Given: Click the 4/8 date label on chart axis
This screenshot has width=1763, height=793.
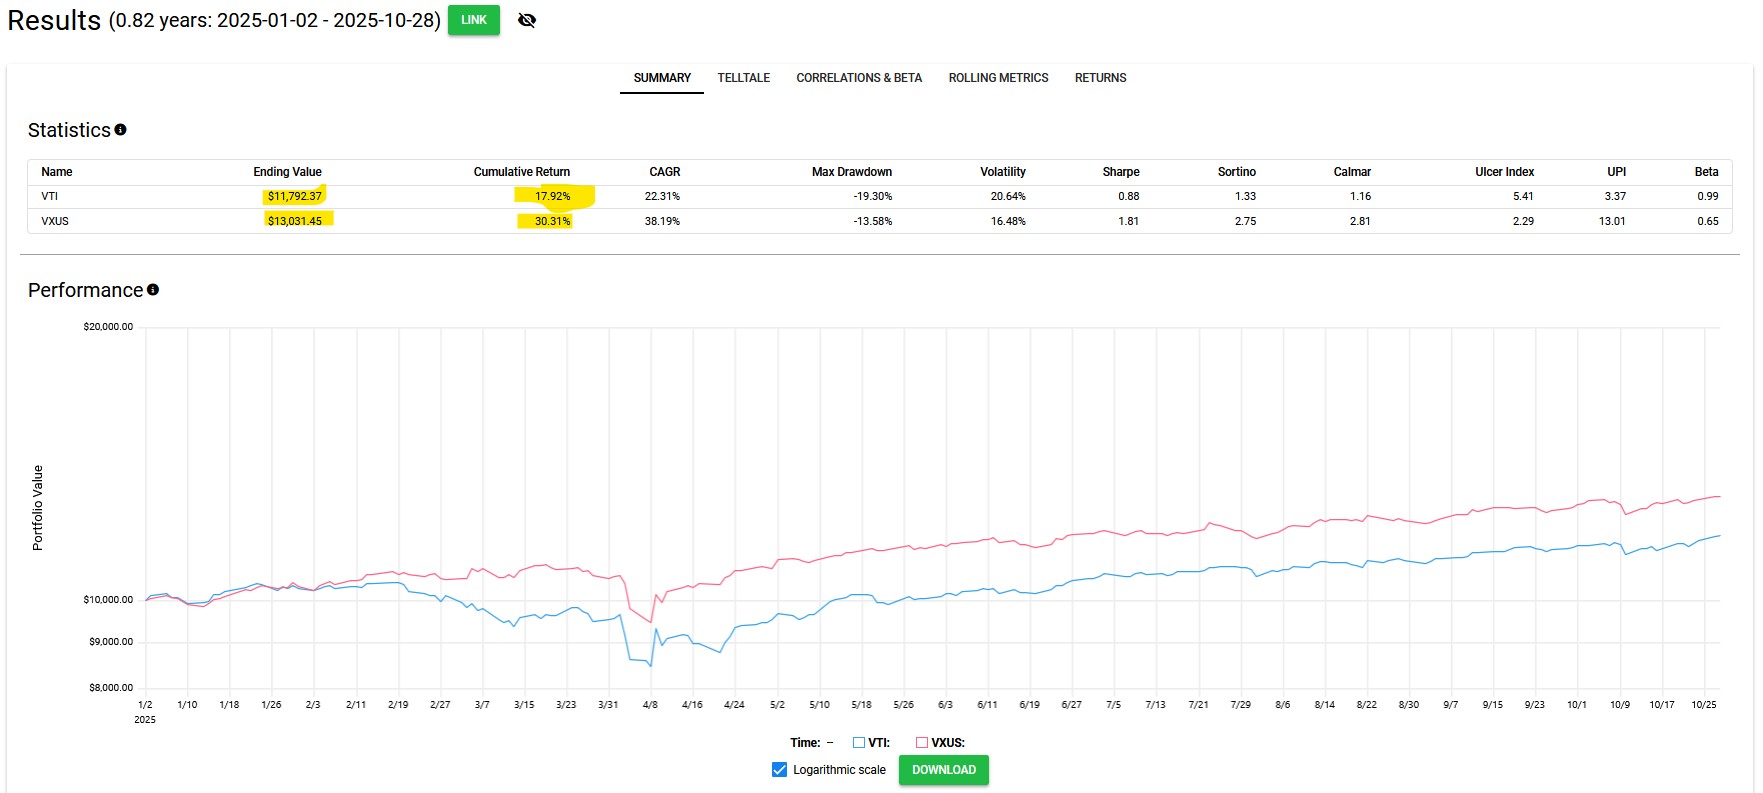Looking at the screenshot, I should pos(650,705).
